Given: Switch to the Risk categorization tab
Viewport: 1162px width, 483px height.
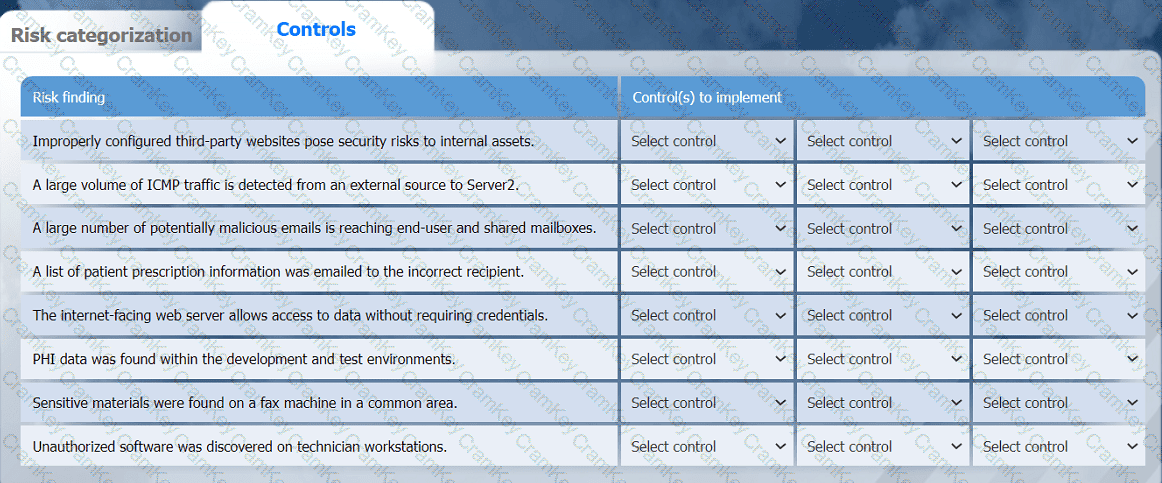Looking at the screenshot, I should click(x=101, y=35).
